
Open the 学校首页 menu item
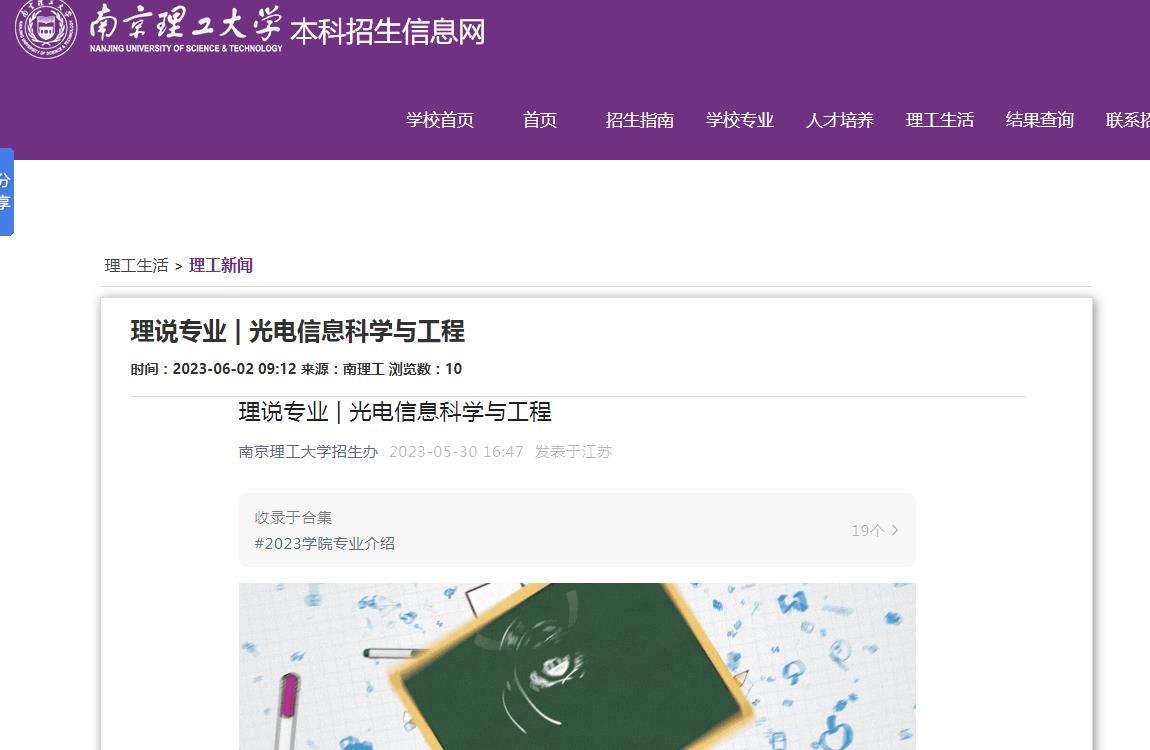(x=440, y=120)
